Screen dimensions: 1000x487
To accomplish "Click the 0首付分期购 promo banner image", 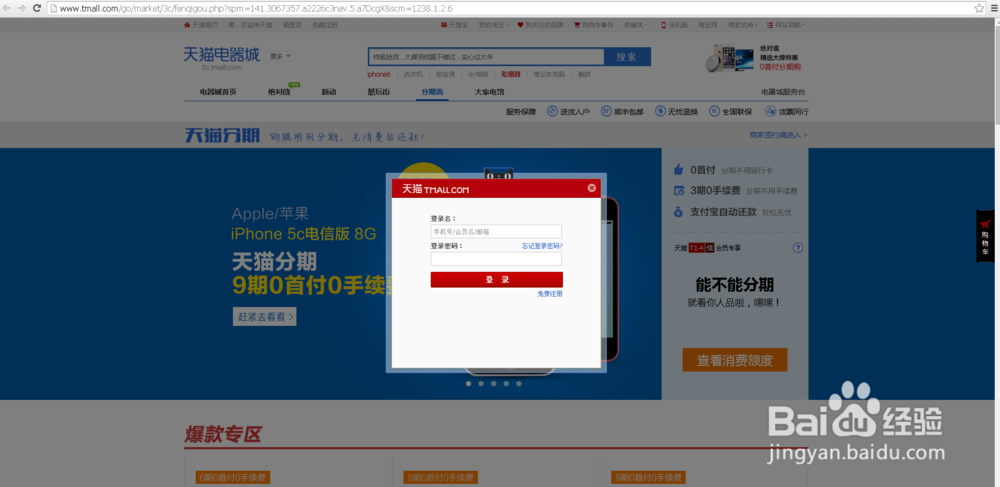I will [x=754, y=57].
